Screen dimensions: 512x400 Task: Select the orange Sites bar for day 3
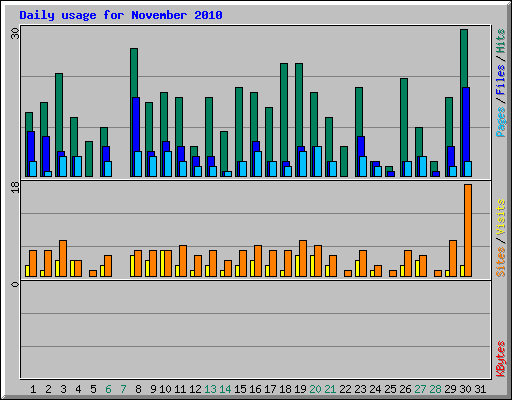63,258
